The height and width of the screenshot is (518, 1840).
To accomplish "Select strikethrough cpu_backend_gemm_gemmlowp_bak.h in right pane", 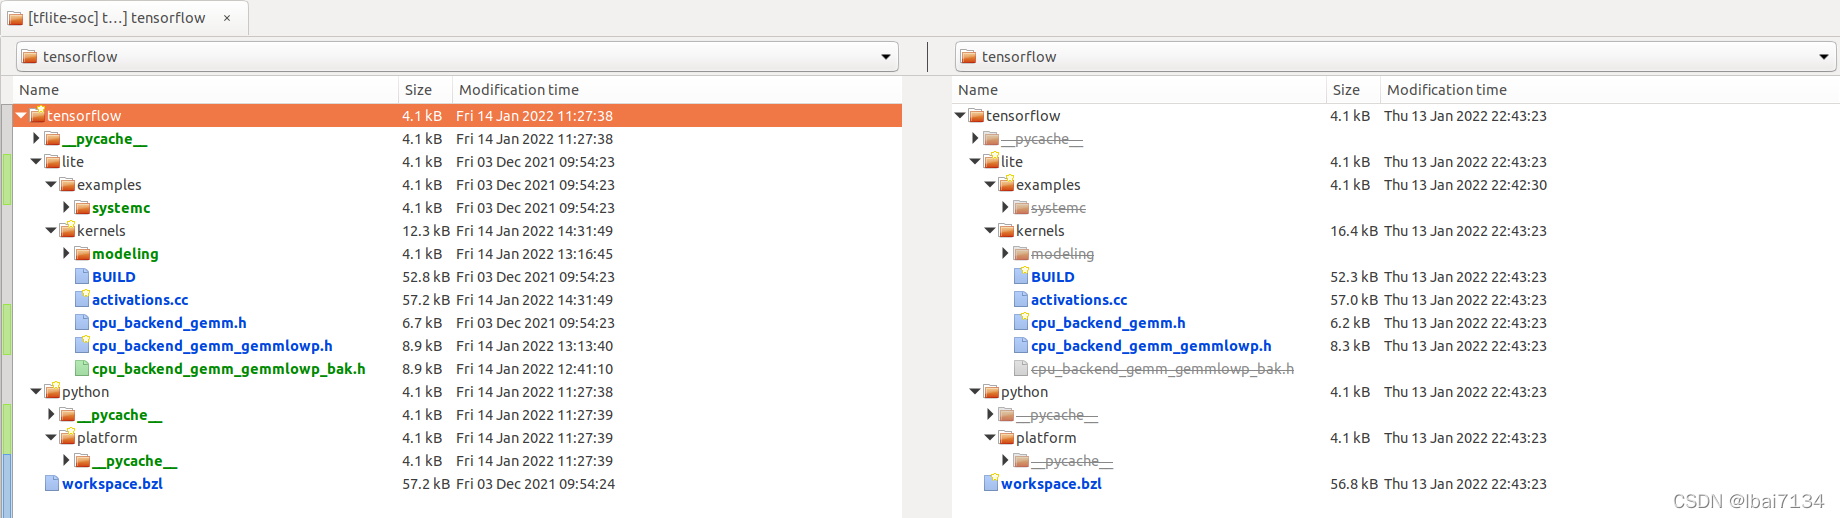I will pyautogui.click(x=1162, y=368).
